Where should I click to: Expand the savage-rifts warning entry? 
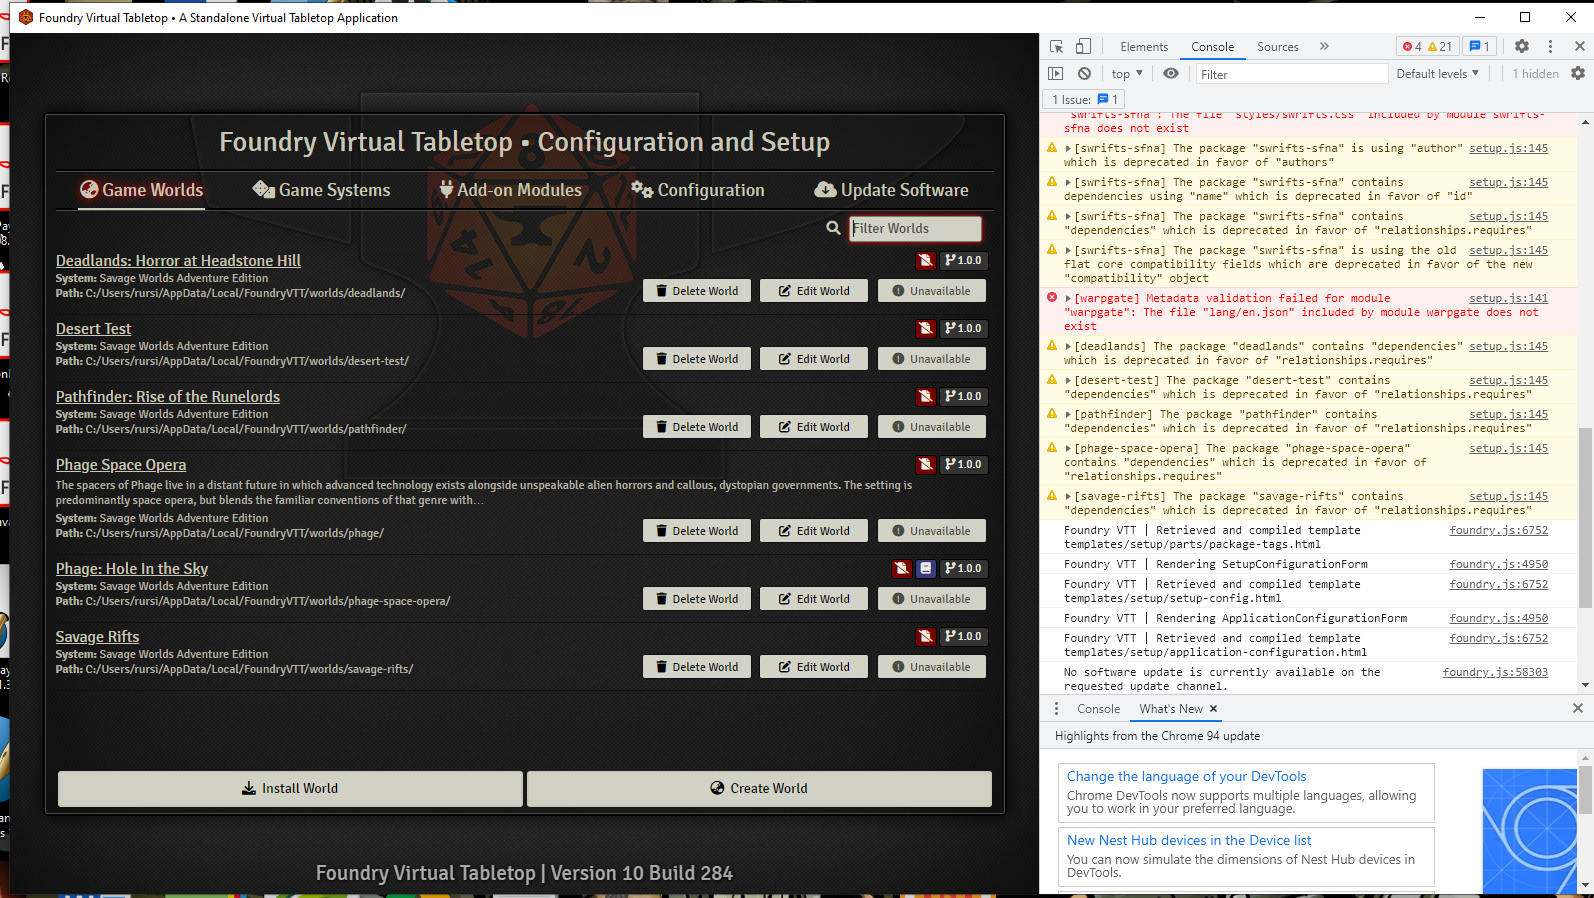(x=1068, y=496)
